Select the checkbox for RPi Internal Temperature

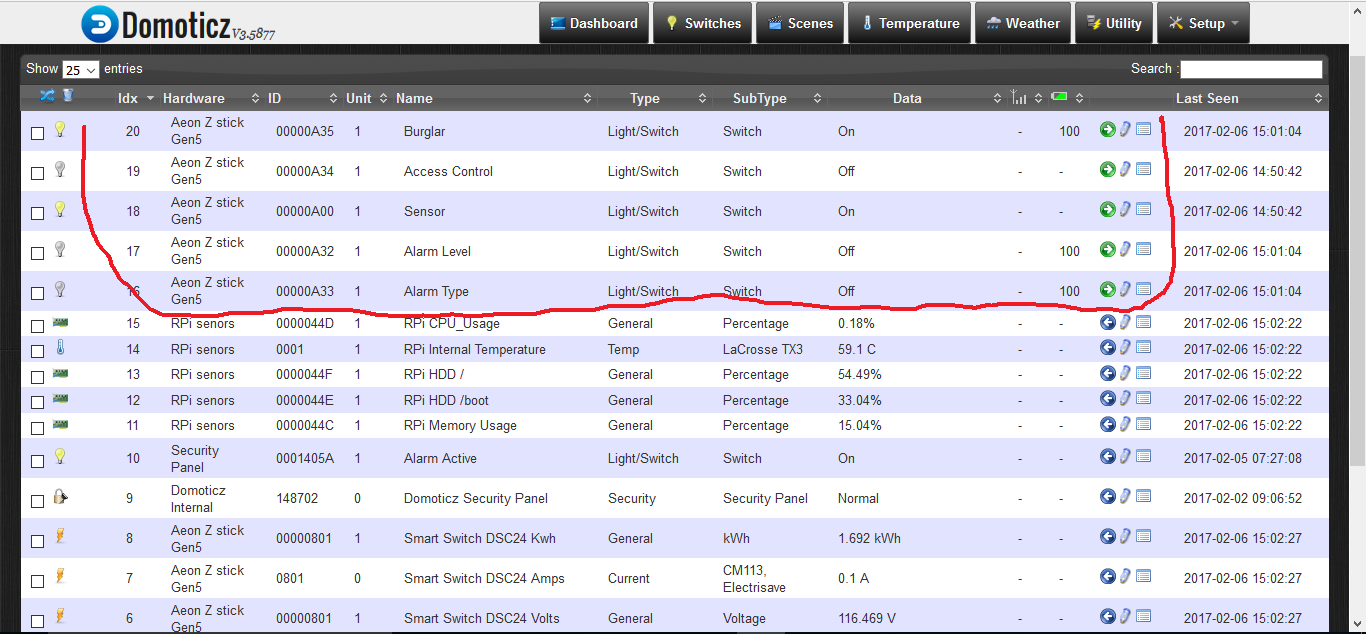[38, 351]
